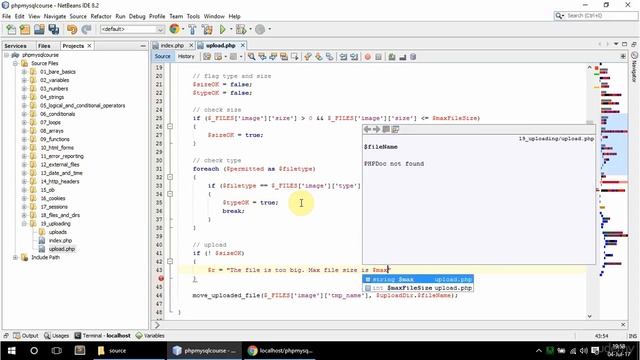This screenshot has width=640, height=360.
Task: Open the run project dropdown arrow
Action: pyautogui.click(x=230, y=29)
